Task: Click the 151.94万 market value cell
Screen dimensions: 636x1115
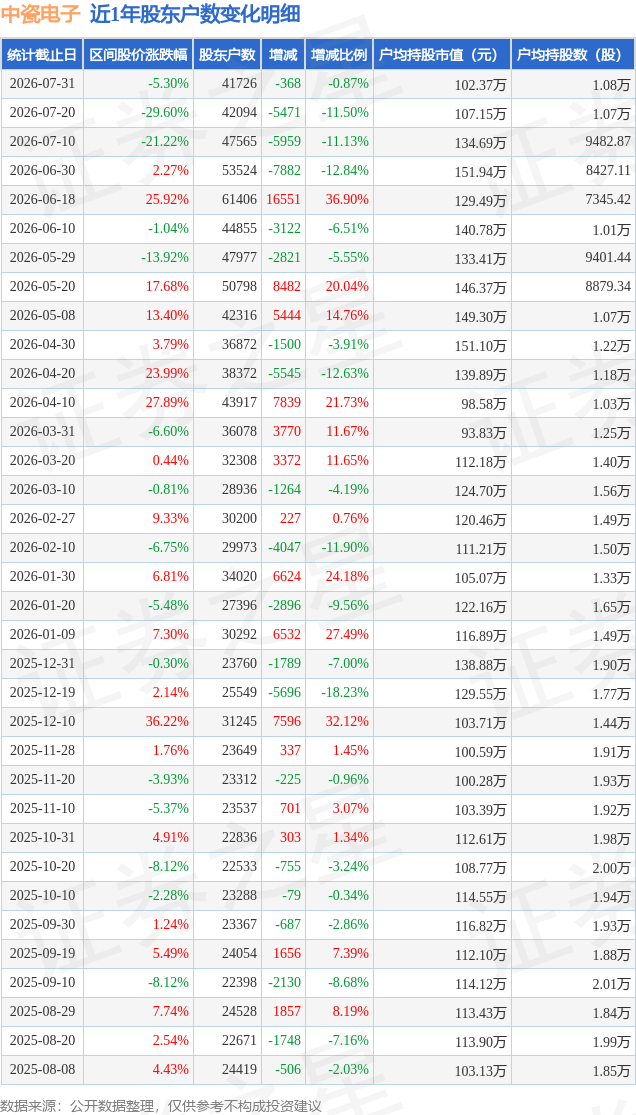Action: 480,171
